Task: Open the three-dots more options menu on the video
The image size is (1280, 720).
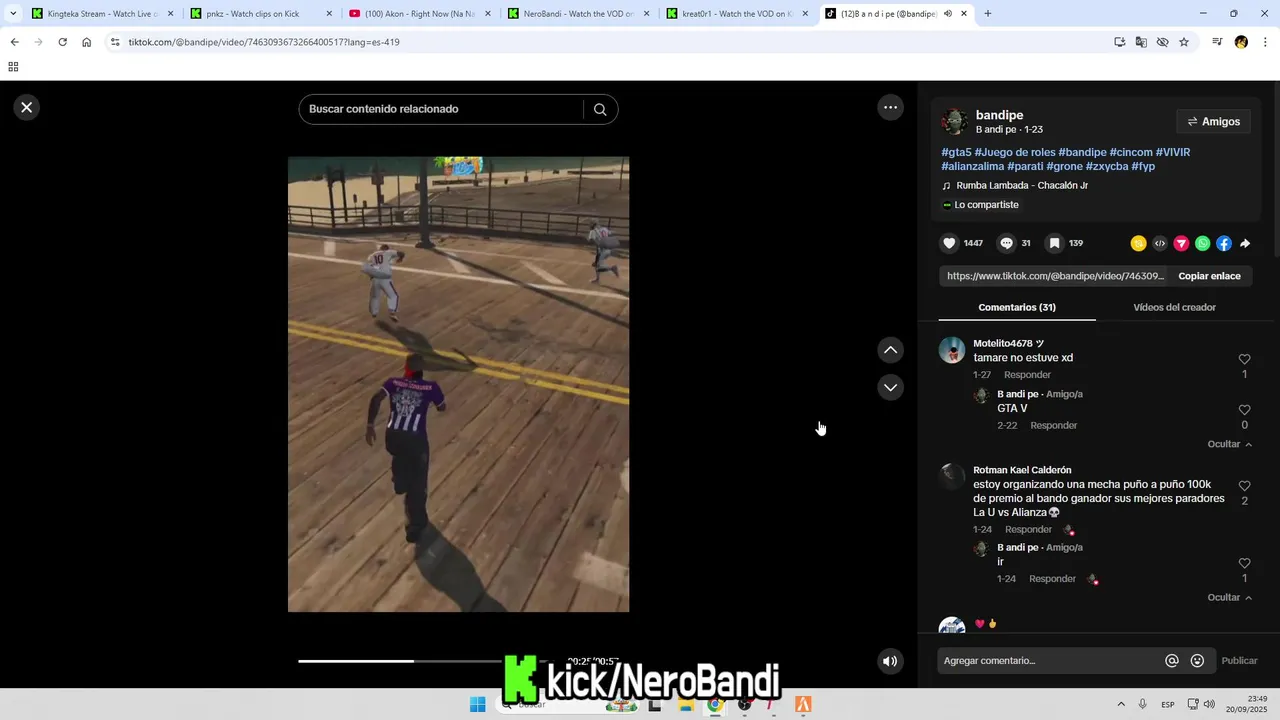Action: [890, 107]
